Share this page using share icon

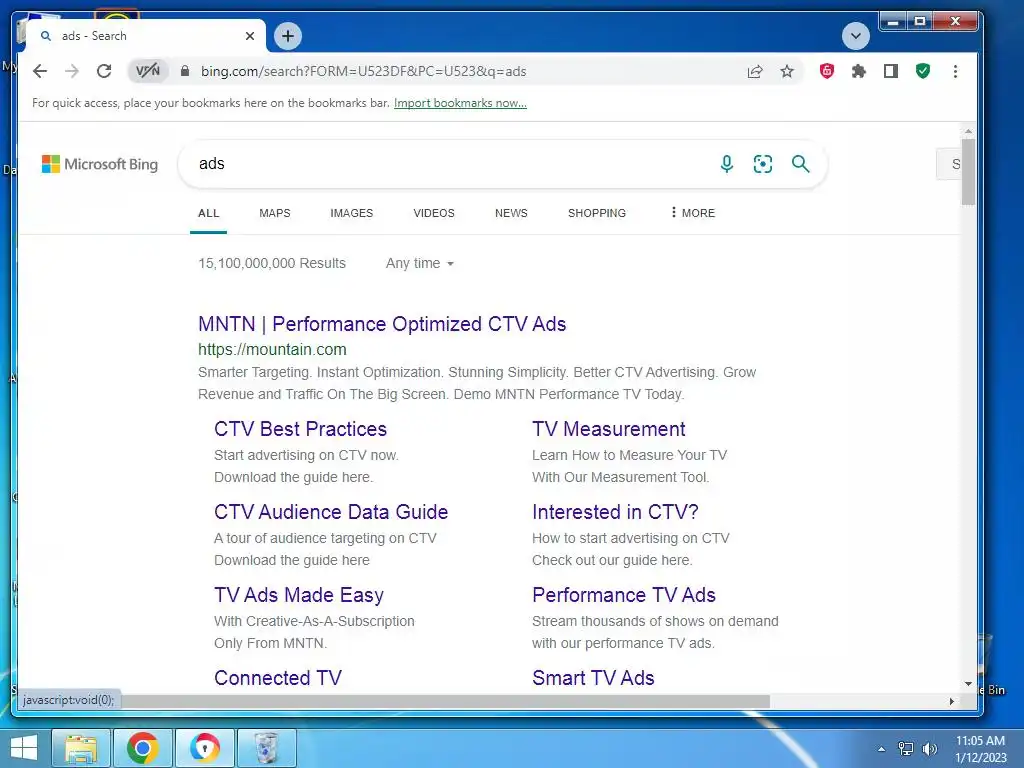tap(755, 71)
